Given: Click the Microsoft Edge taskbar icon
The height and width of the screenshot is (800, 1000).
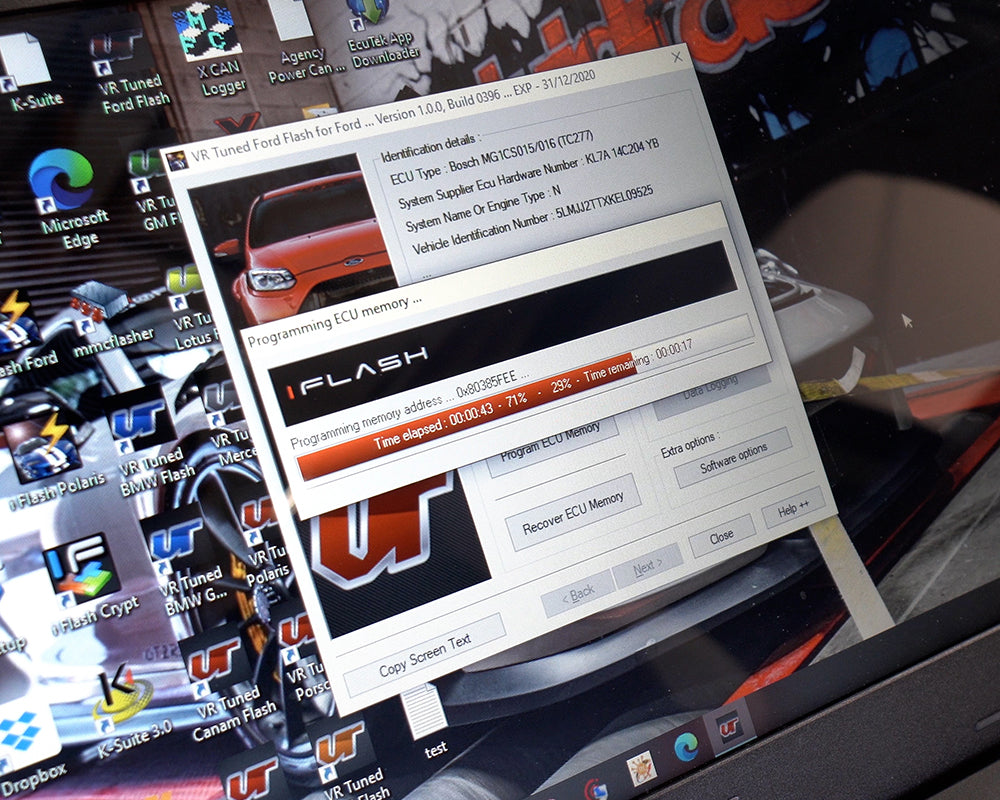Looking at the screenshot, I should 686,746.
